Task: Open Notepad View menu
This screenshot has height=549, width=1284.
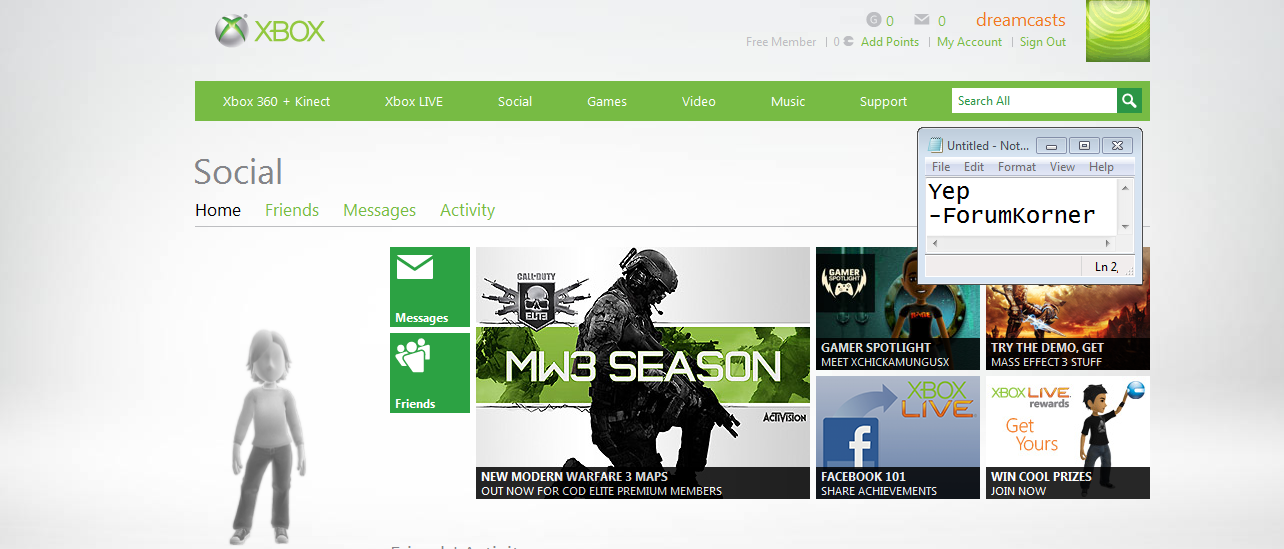Action: coord(1063,167)
